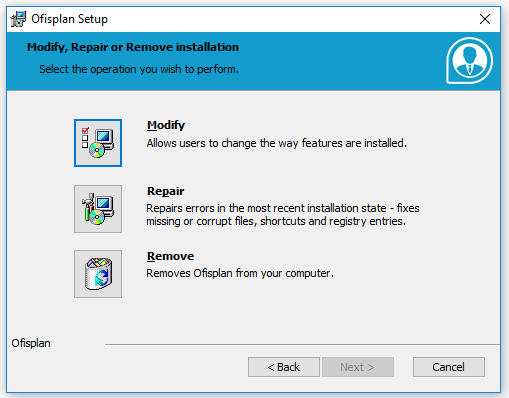This screenshot has height=398, width=509.
Task: Click the Ofisplan branding label near bottom left
Action: coord(31,343)
